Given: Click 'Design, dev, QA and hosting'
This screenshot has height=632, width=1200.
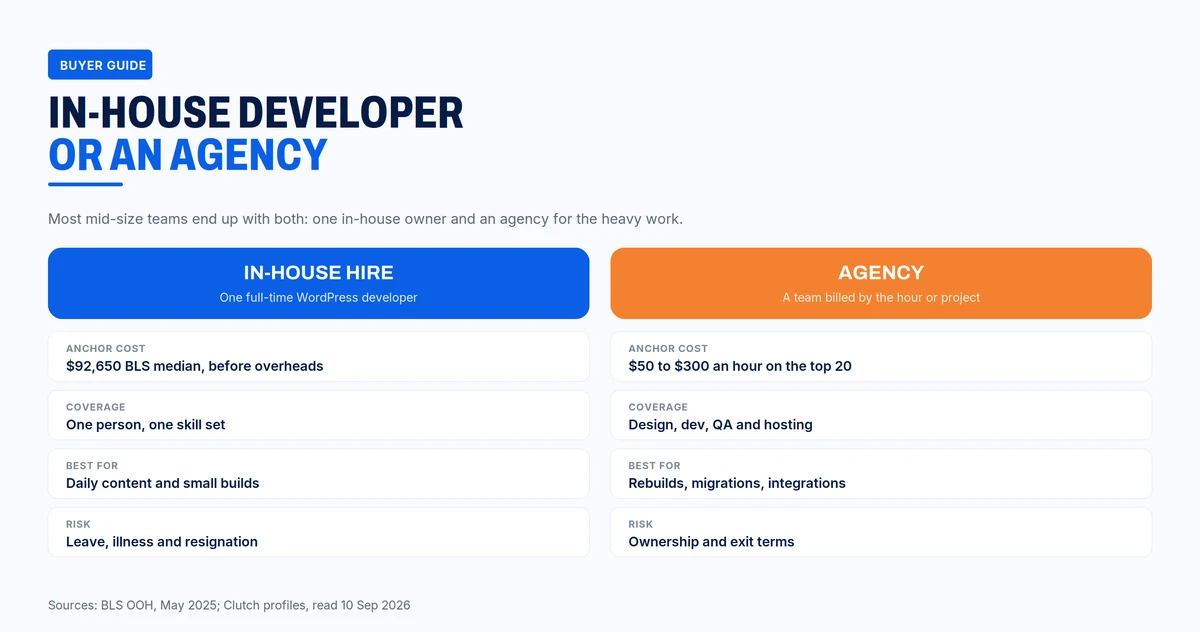Looking at the screenshot, I should tap(720, 425).
